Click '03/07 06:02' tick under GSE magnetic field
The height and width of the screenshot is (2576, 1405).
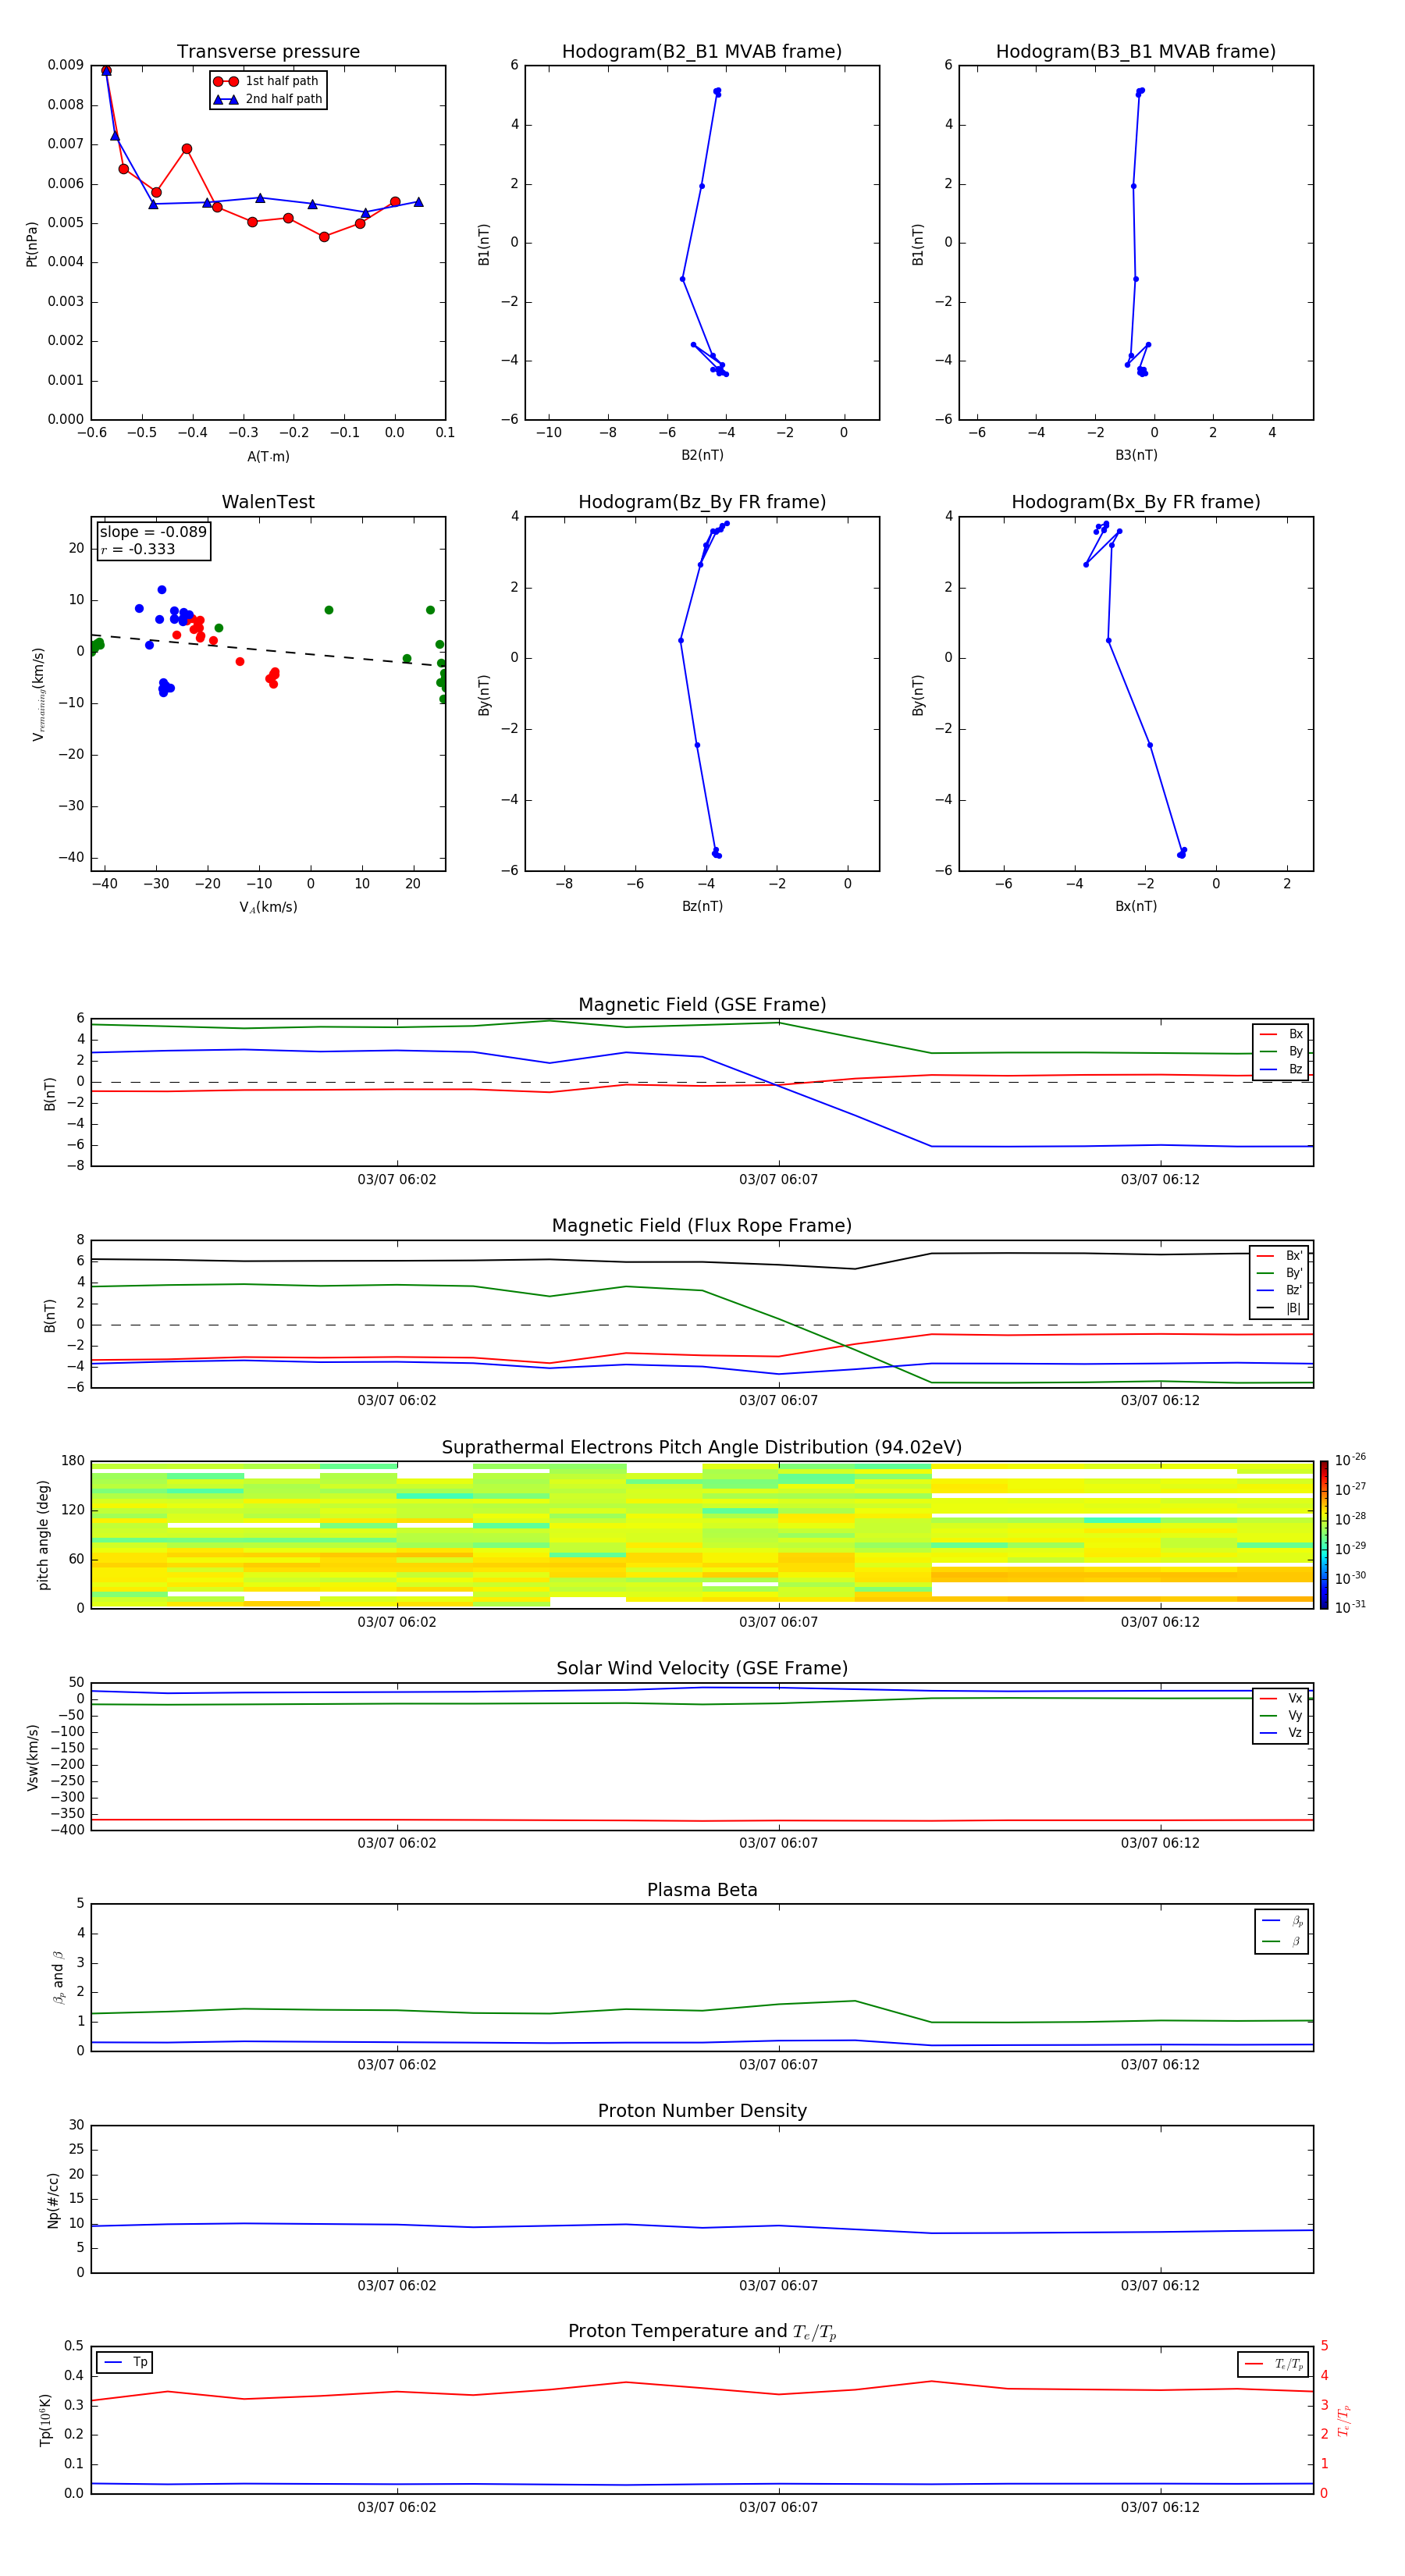pyautogui.click(x=397, y=1180)
